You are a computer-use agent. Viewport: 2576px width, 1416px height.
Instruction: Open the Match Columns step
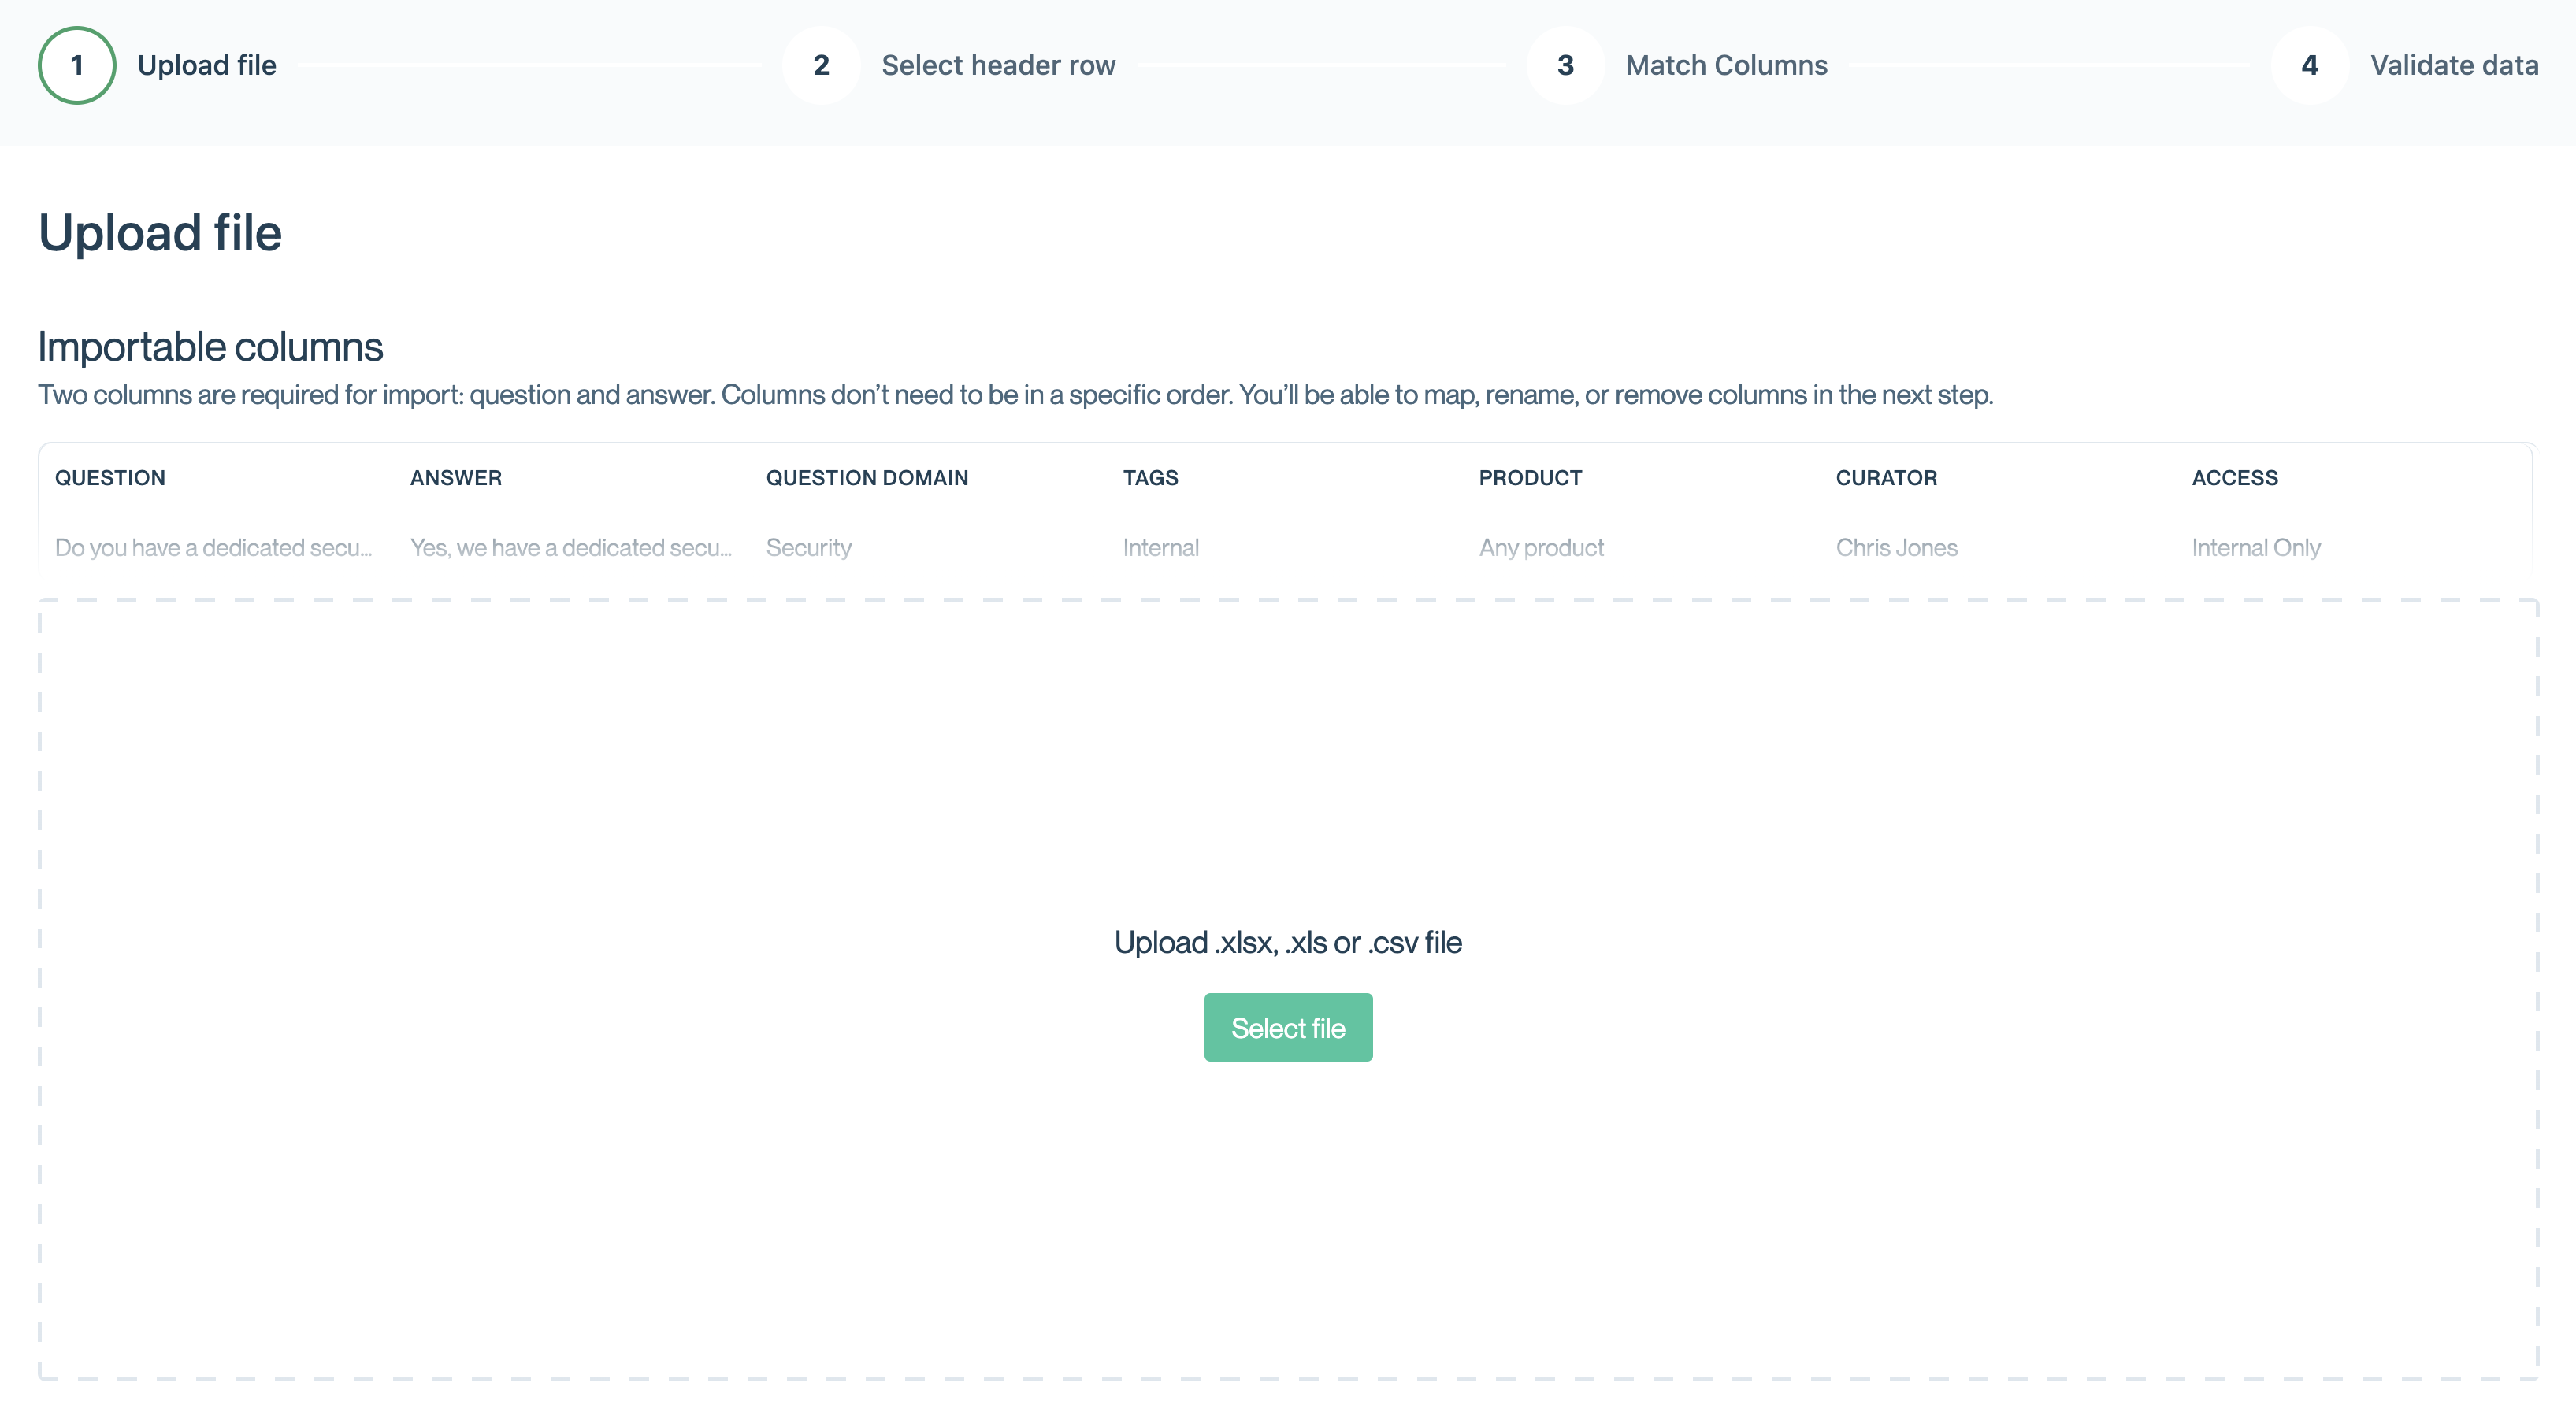tap(1726, 65)
